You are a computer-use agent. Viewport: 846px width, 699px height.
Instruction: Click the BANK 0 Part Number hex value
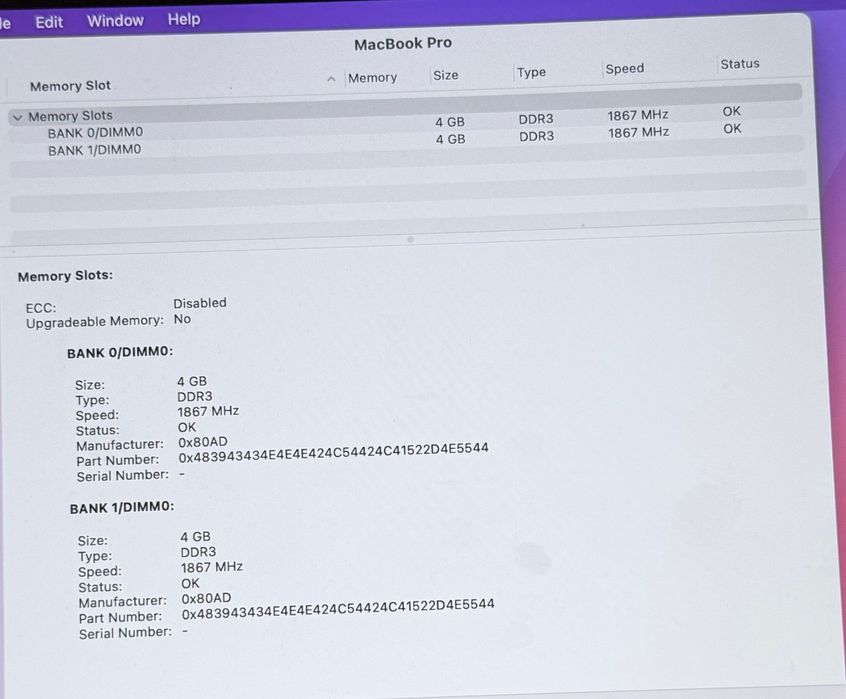[x=333, y=453]
